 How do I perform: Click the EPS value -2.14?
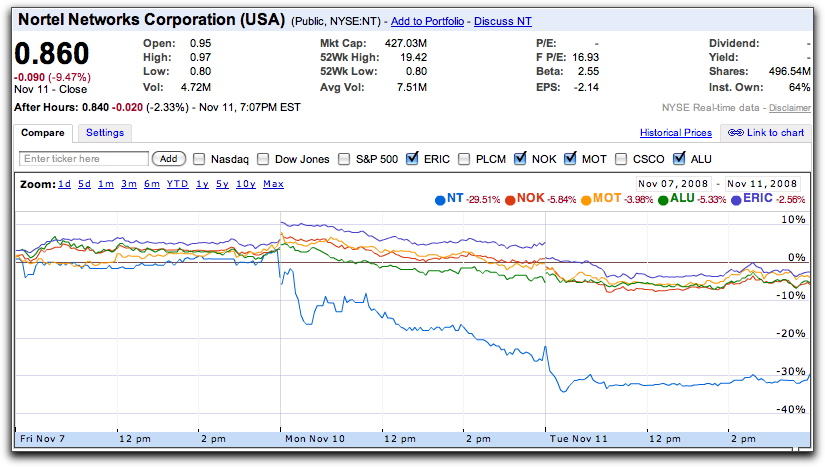tap(586, 87)
